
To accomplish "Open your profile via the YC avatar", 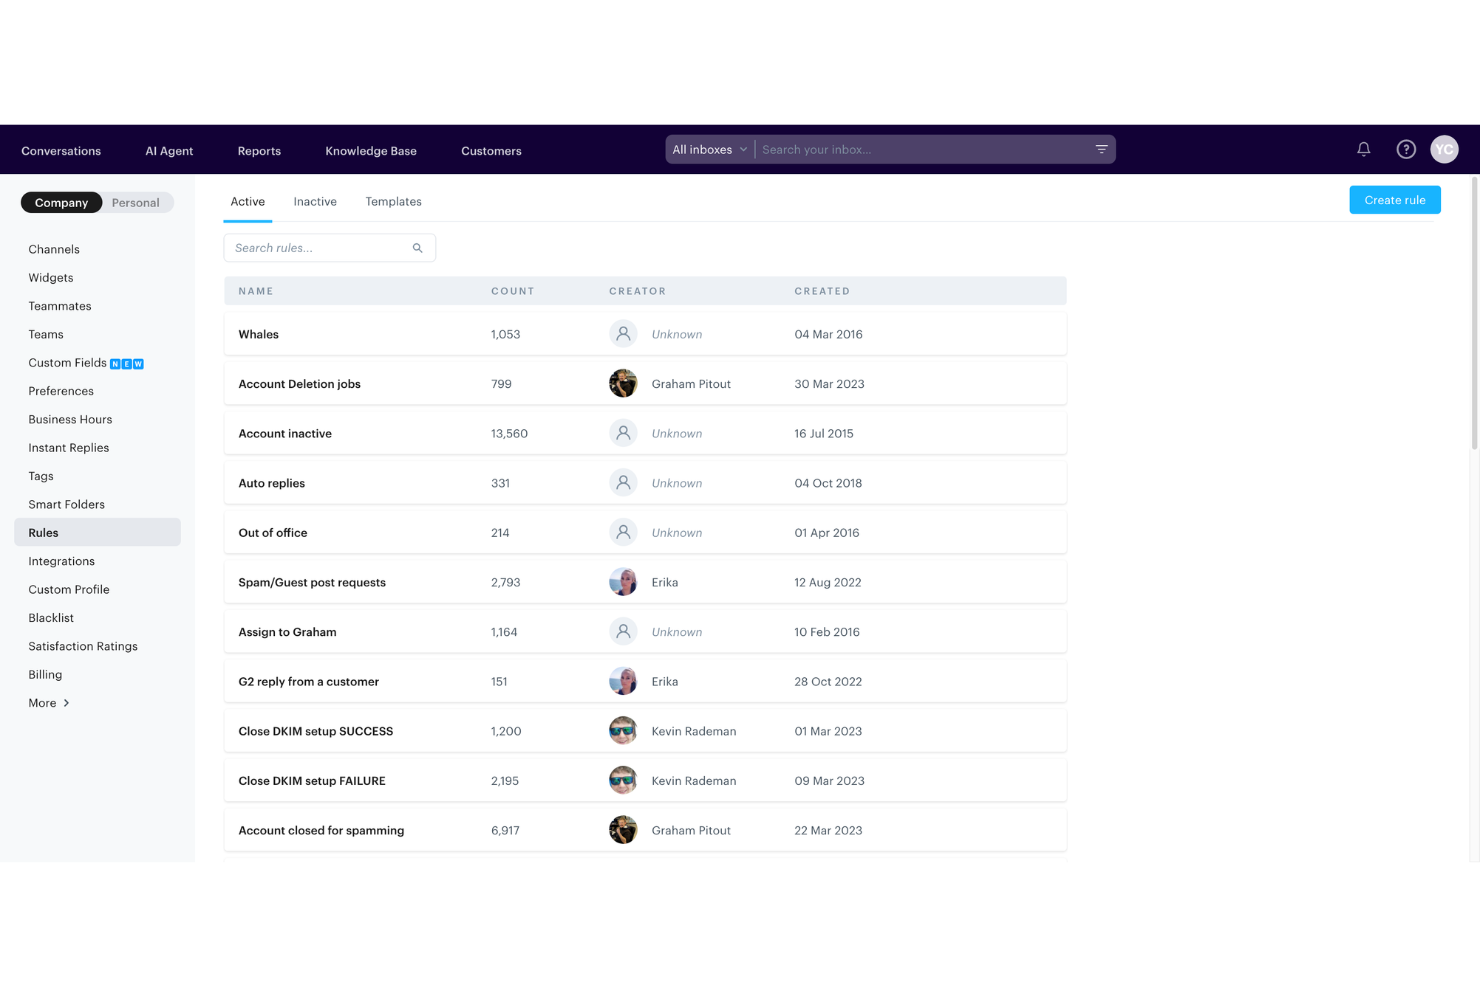I will tap(1444, 149).
